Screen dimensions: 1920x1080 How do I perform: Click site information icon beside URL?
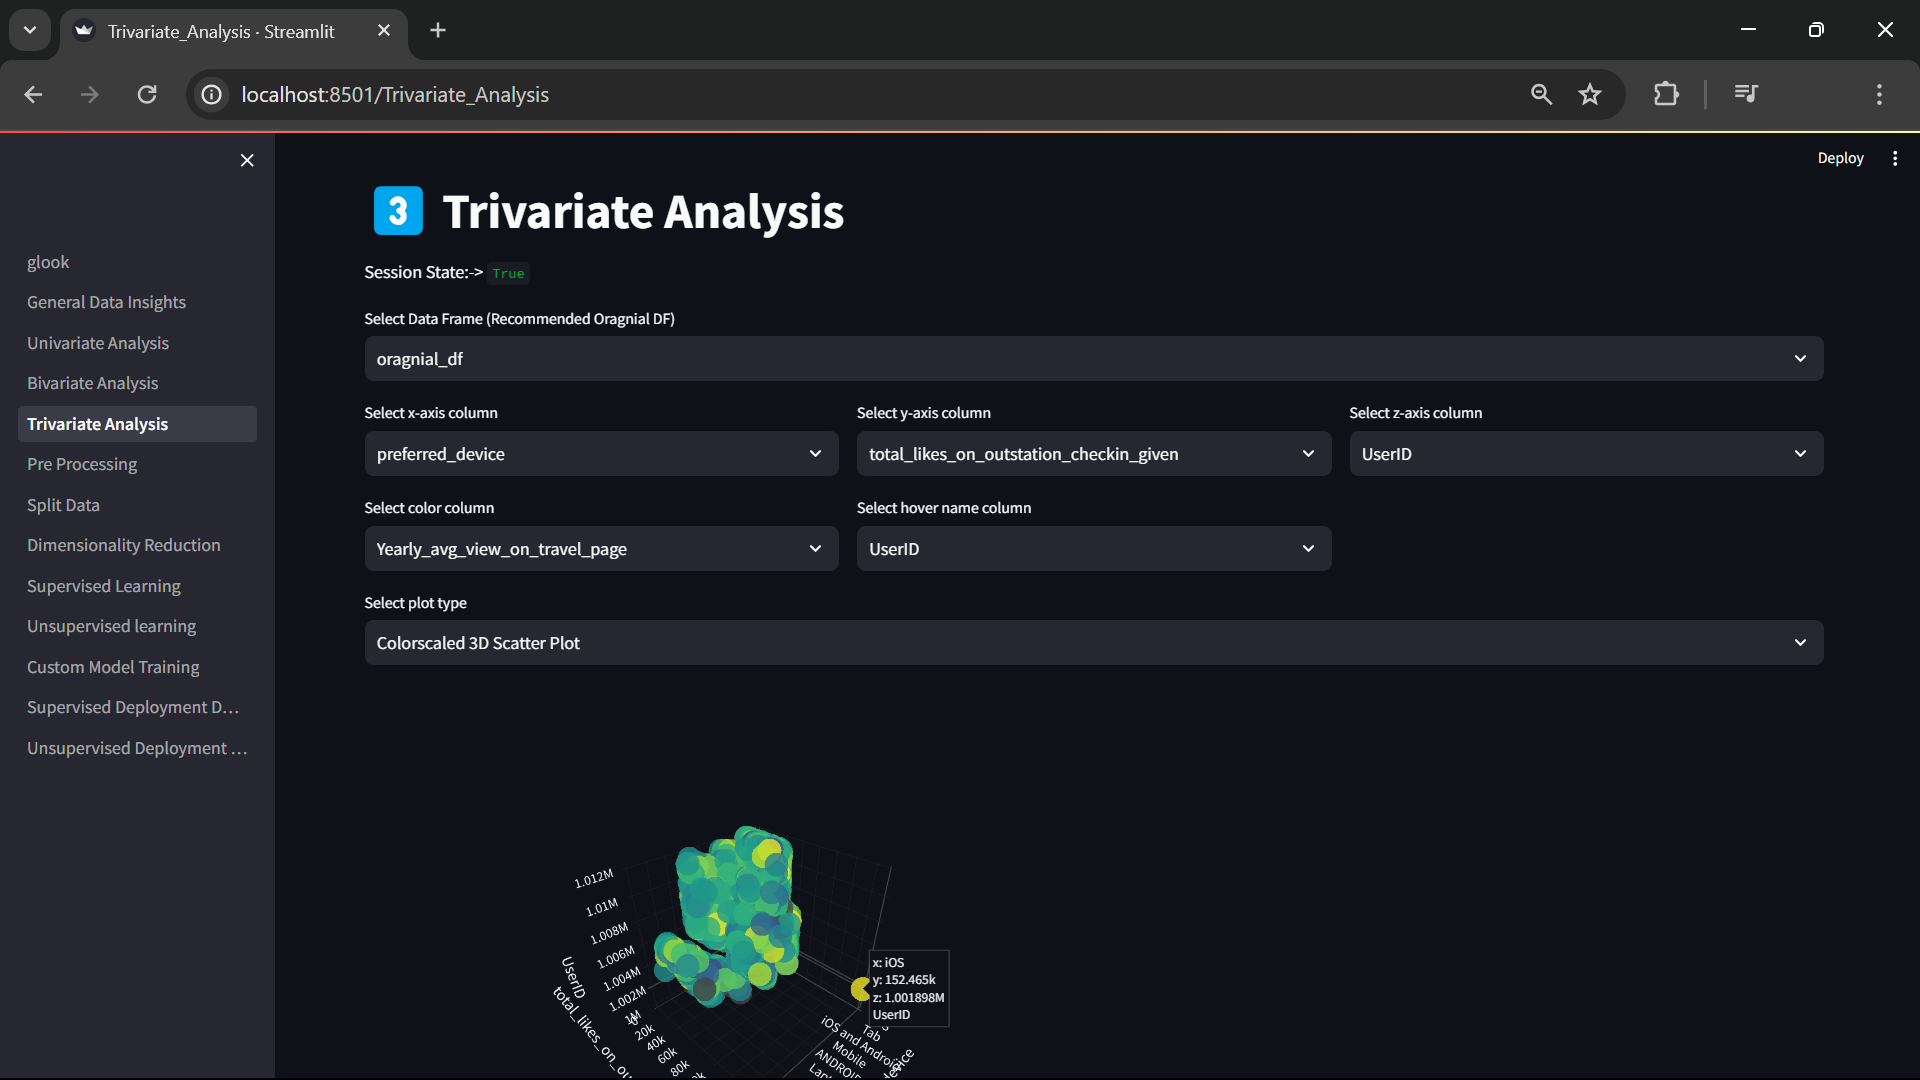point(212,94)
